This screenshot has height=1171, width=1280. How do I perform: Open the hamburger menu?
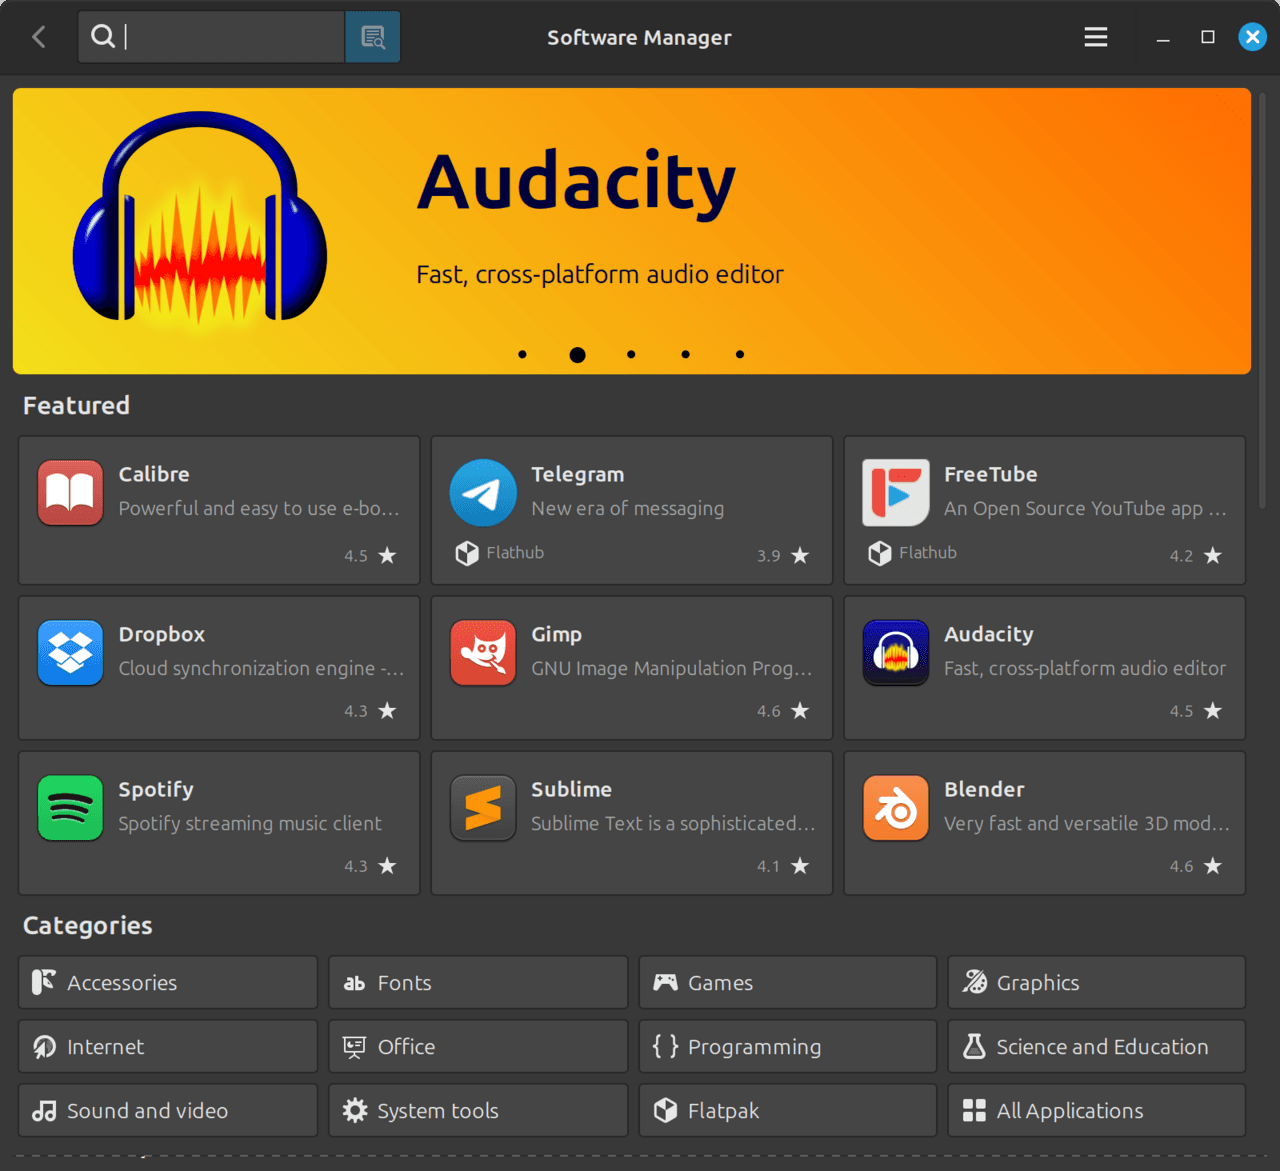(1096, 37)
